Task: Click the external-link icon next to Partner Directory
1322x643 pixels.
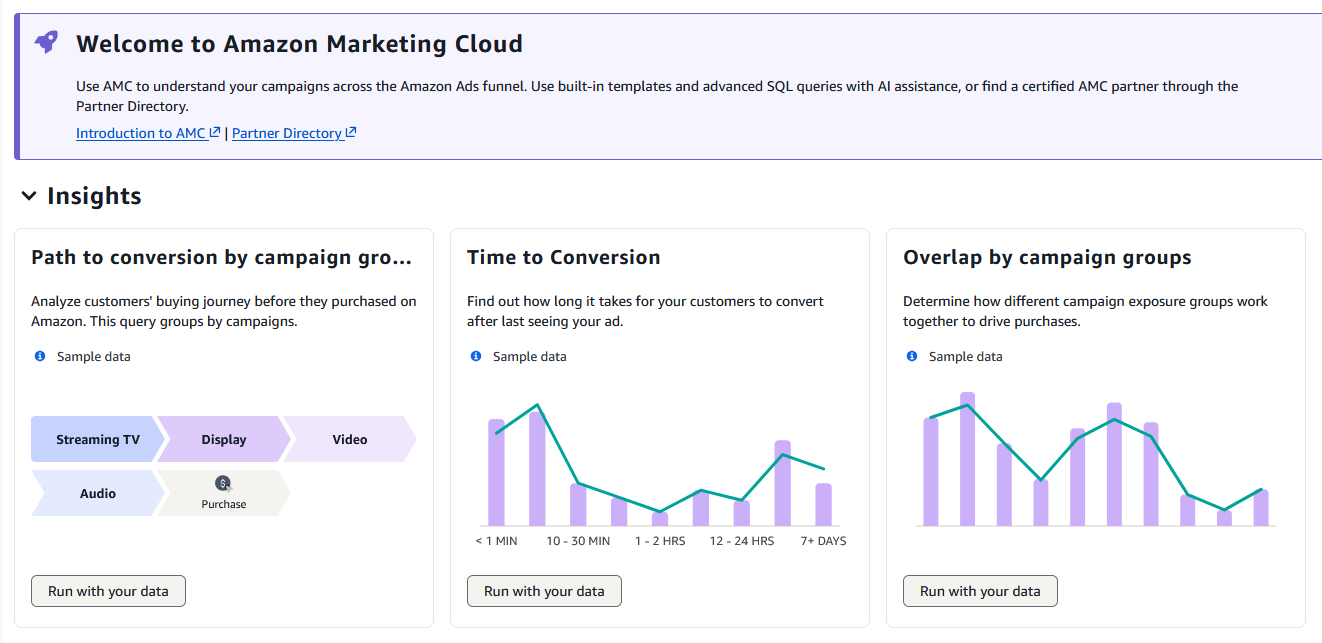Action: coord(351,132)
